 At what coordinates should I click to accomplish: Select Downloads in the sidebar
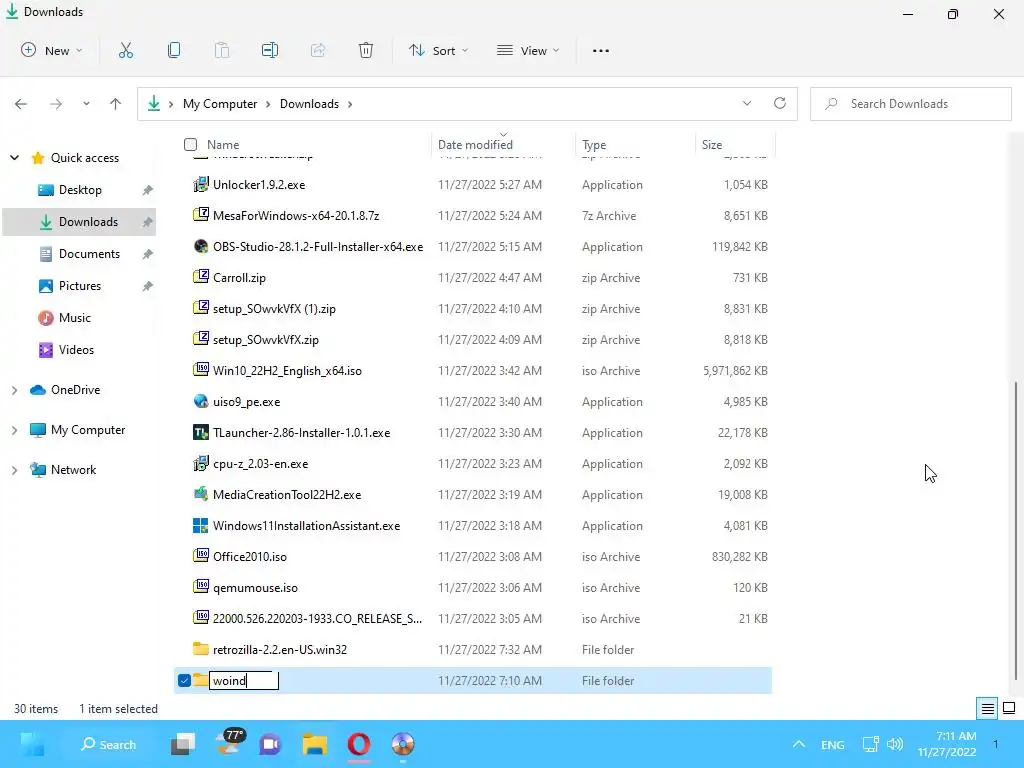coord(80,221)
